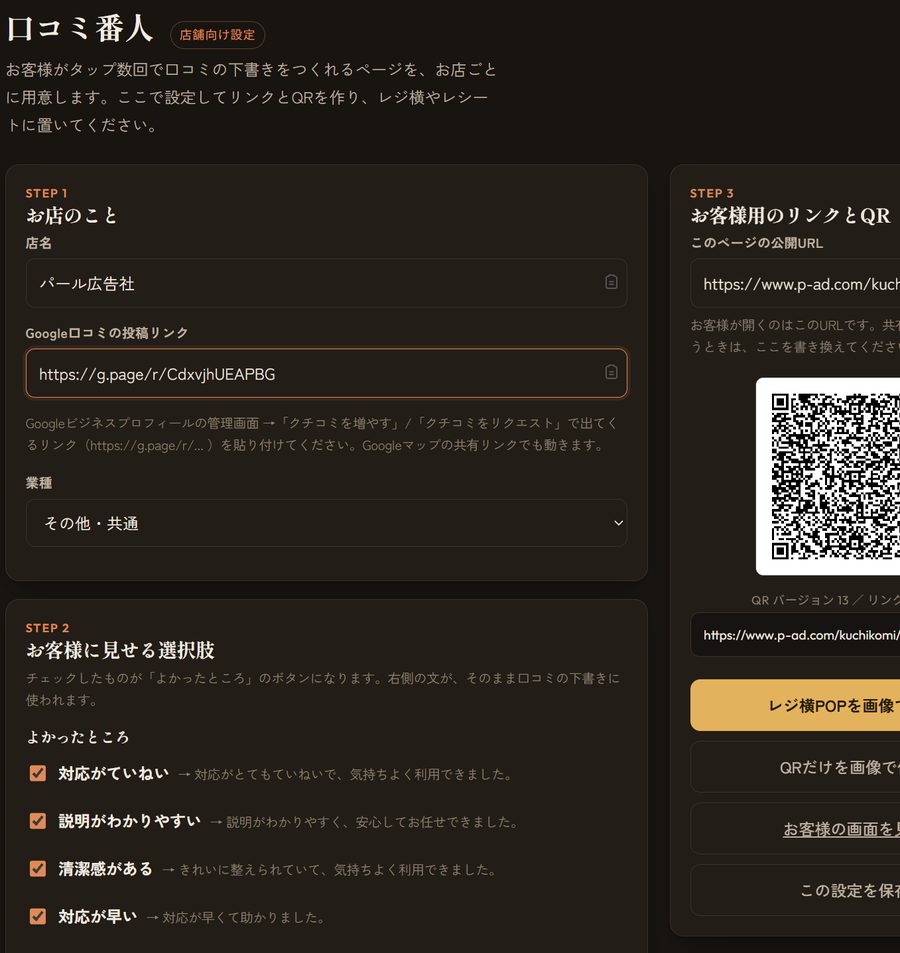Click the 店名 field label
Viewport: 900px width, 953px height.
click(39, 243)
